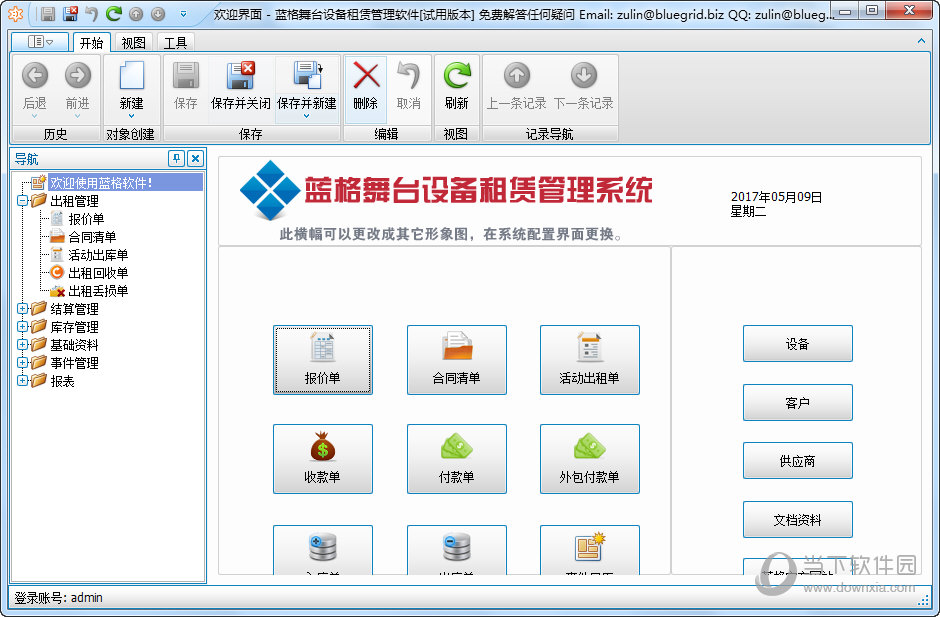Click the date text 2017年05月09日
This screenshot has height=617, width=940.
[x=776, y=197]
